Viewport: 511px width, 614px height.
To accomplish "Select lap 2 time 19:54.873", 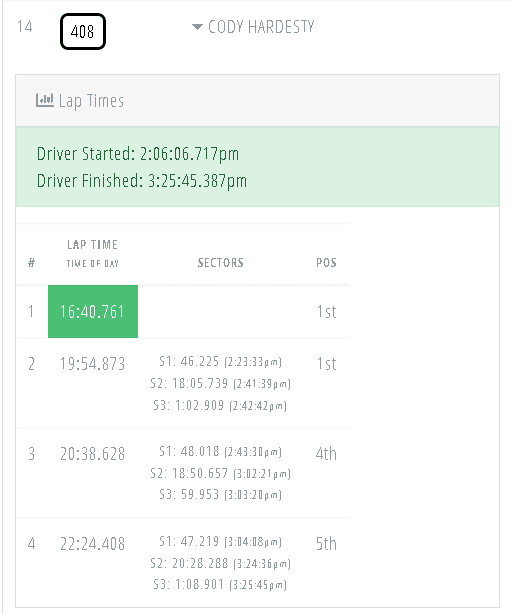I will [92, 364].
